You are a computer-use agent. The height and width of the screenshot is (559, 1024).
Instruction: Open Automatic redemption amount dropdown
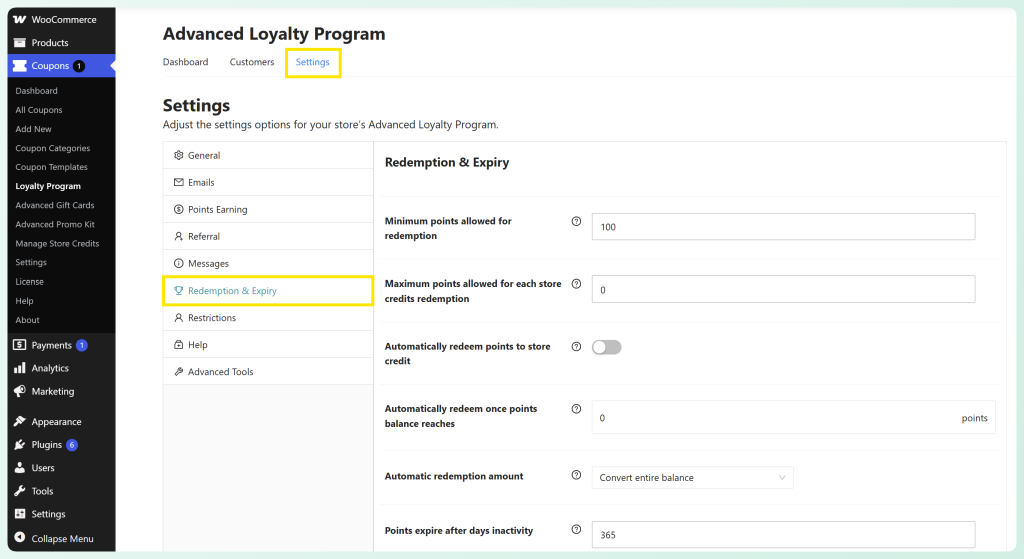(x=692, y=477)
